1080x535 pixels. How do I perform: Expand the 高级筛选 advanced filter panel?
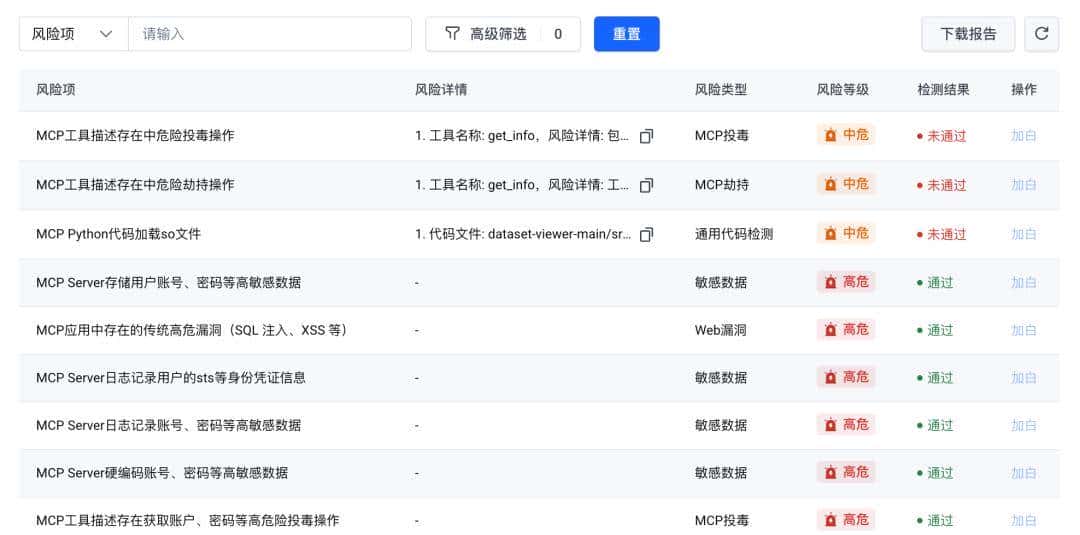click(x=497, y=34)
